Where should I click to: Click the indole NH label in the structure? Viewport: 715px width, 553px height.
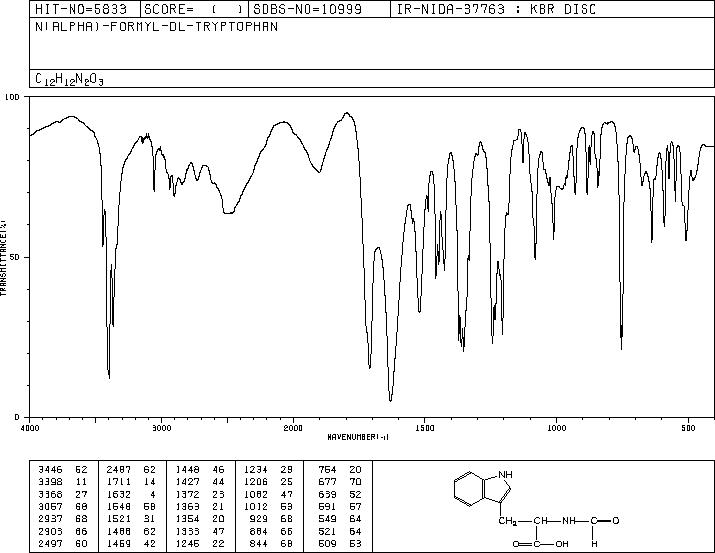point(505,474)
